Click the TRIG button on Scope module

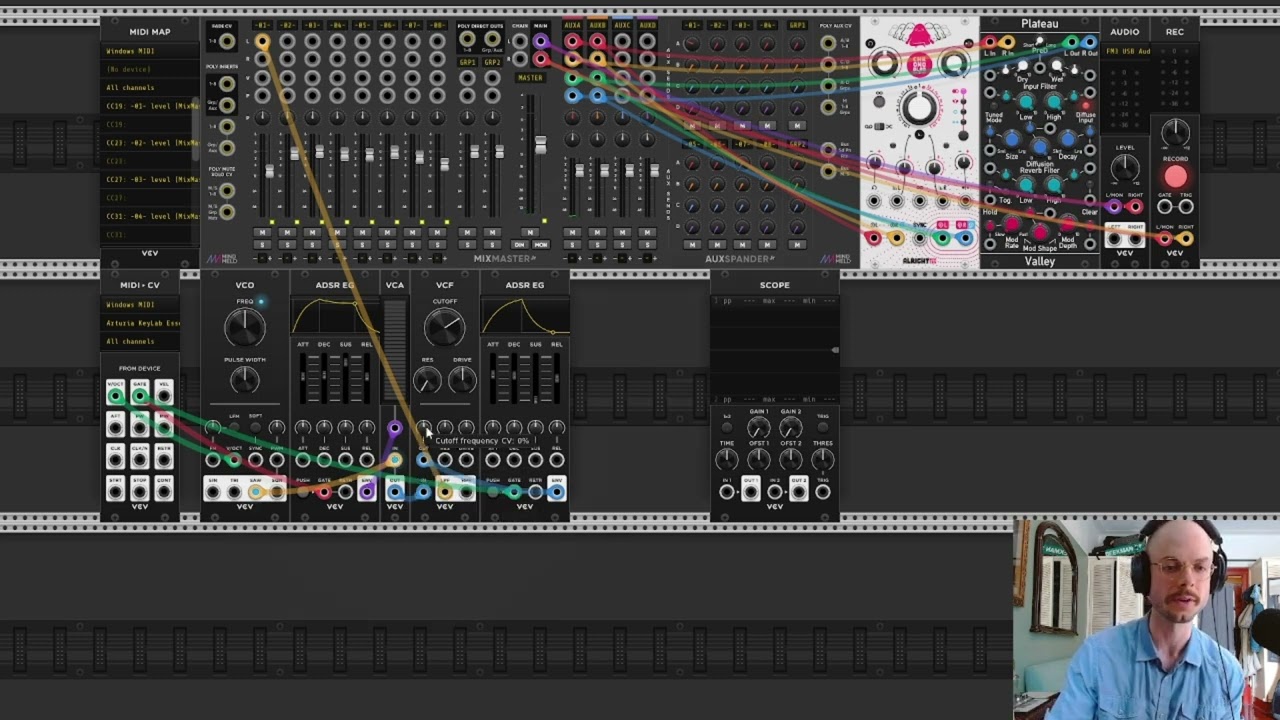point(823,427)
